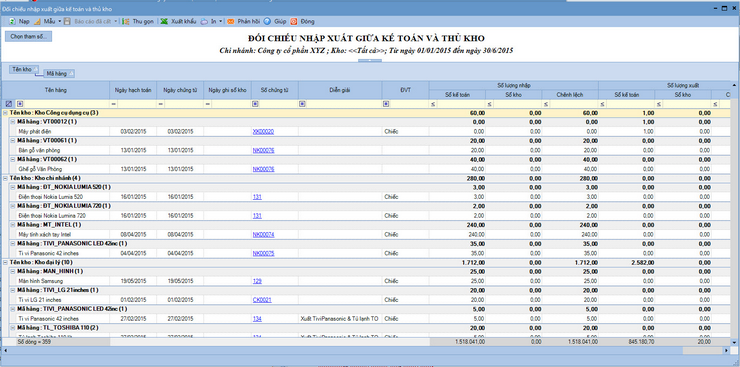Click the Tên kho grouping chip
The height and width of the screenshot is (367, 740).
pos(24,69)
